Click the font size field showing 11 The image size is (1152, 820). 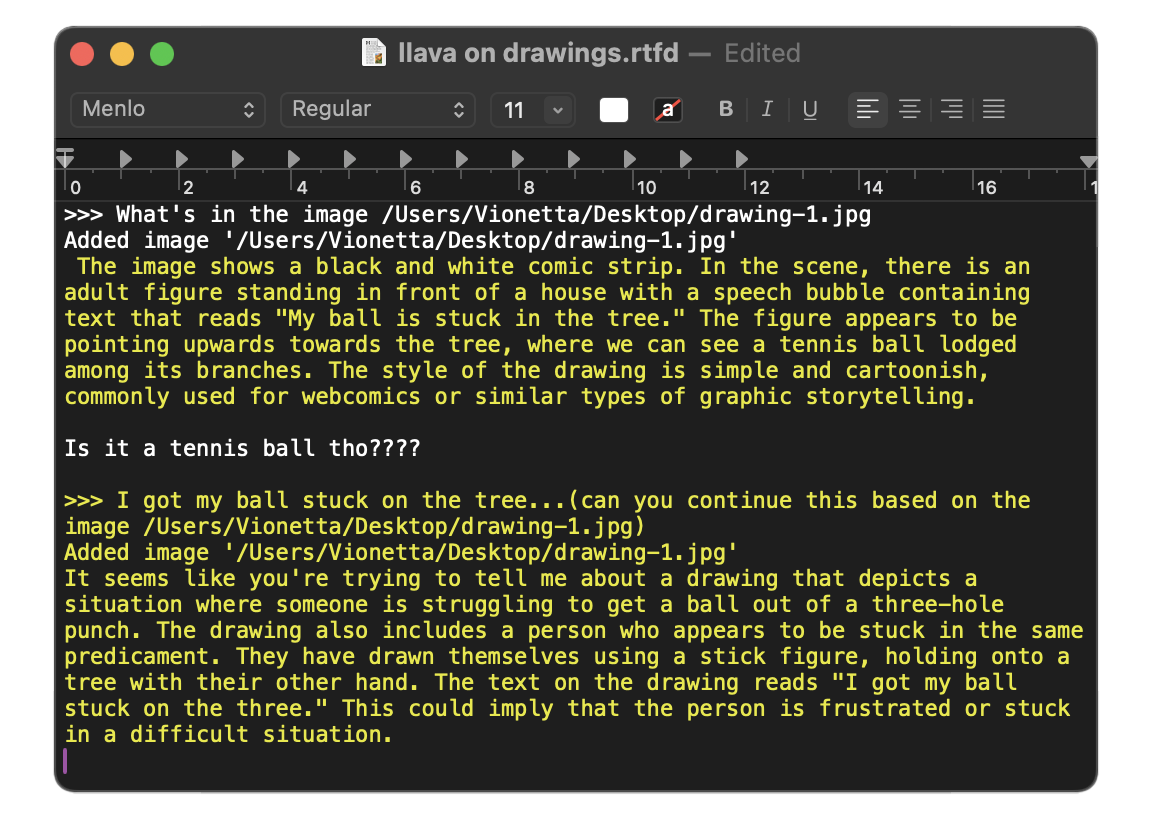[516, 110]
